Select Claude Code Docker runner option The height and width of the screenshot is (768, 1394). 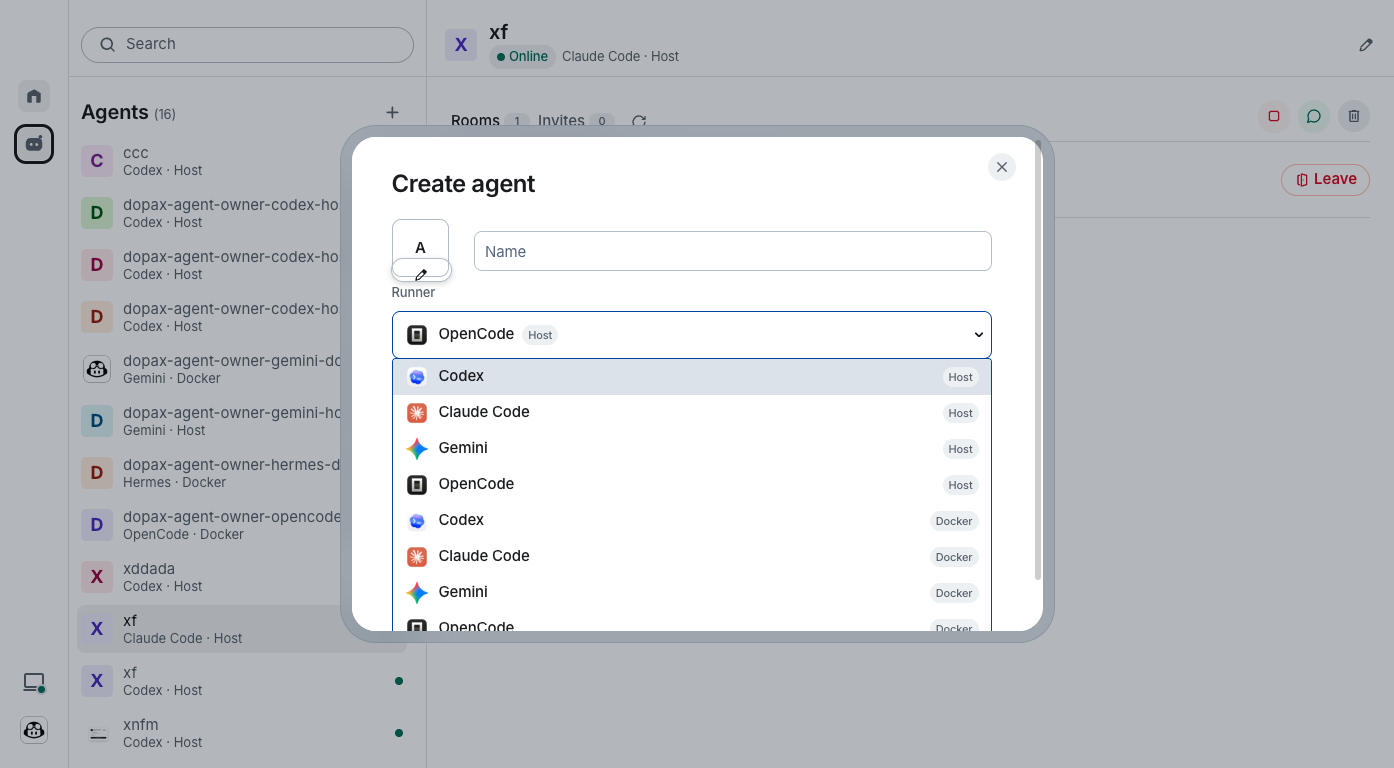pos(691,557)
